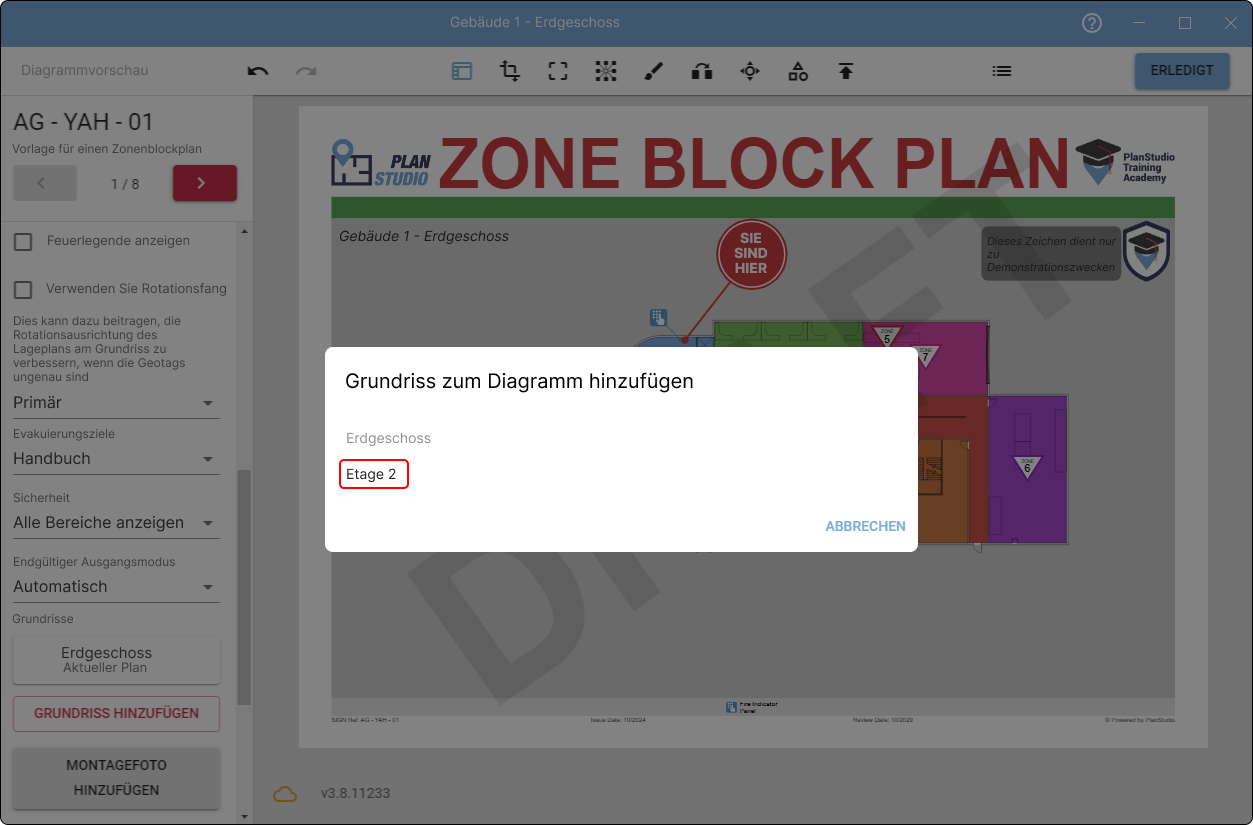Click the 1 / 8 page counter
This screenshot has height=825, width=1253.
(125, 184)
